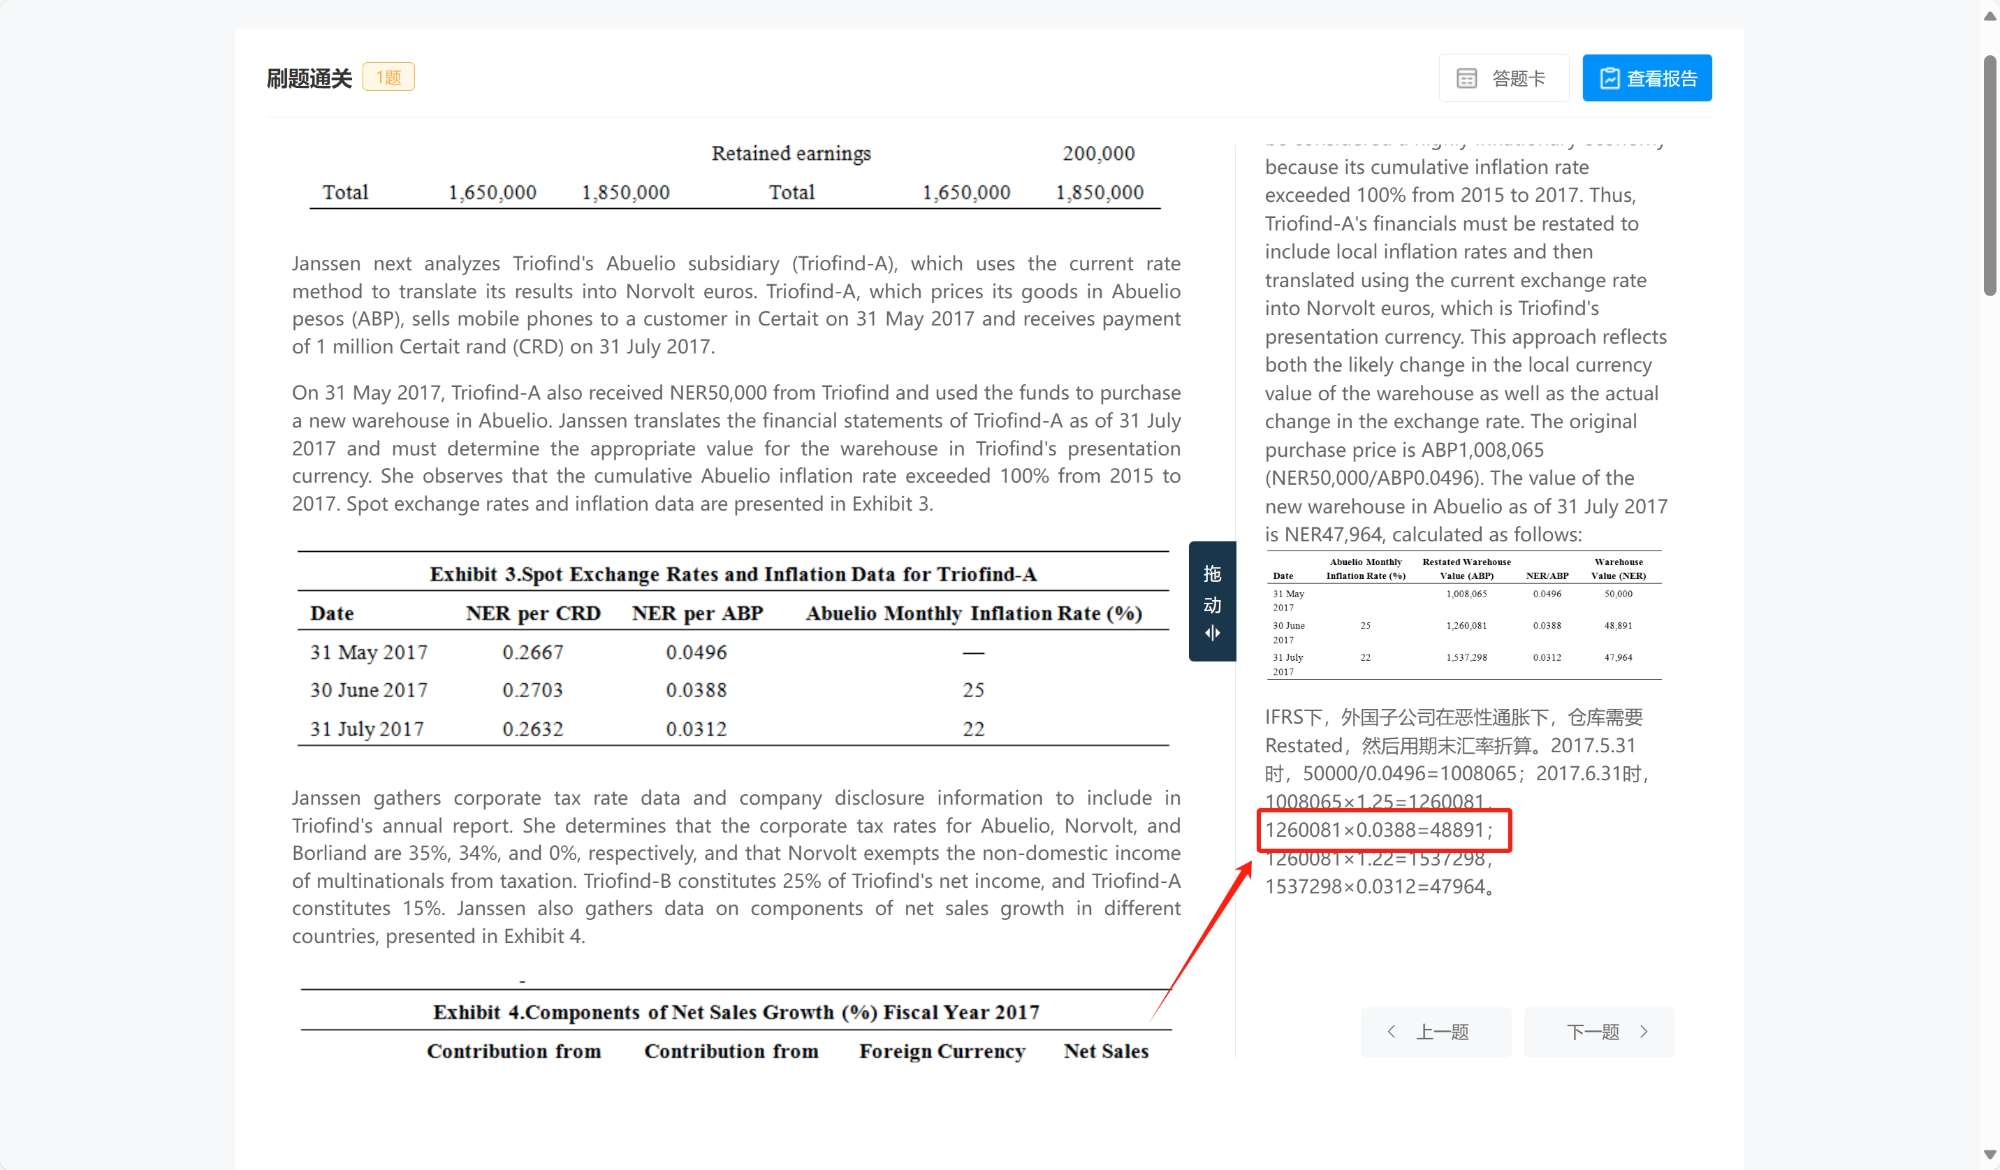Click the clipboard icon on 查看报告
Viewport: 2000px width, 1170px height.
pyautogui.click(x=1609, y=78)
